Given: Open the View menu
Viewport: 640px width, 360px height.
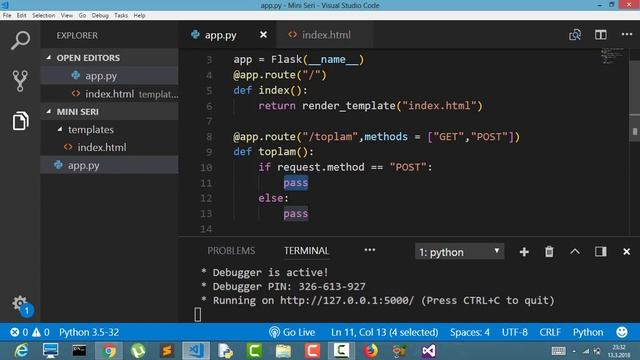Looking at the screenshot, I should [67, 16].
